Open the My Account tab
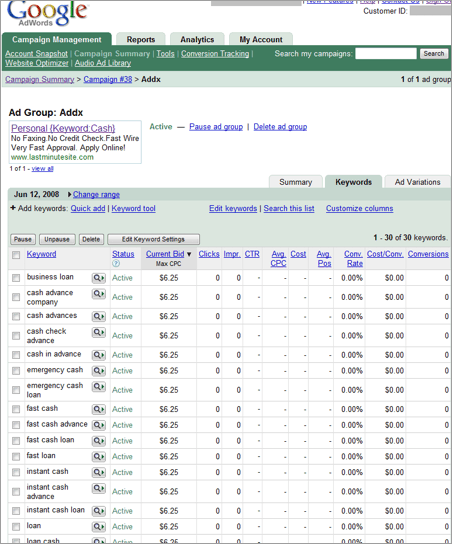 [x=261, y=40]
